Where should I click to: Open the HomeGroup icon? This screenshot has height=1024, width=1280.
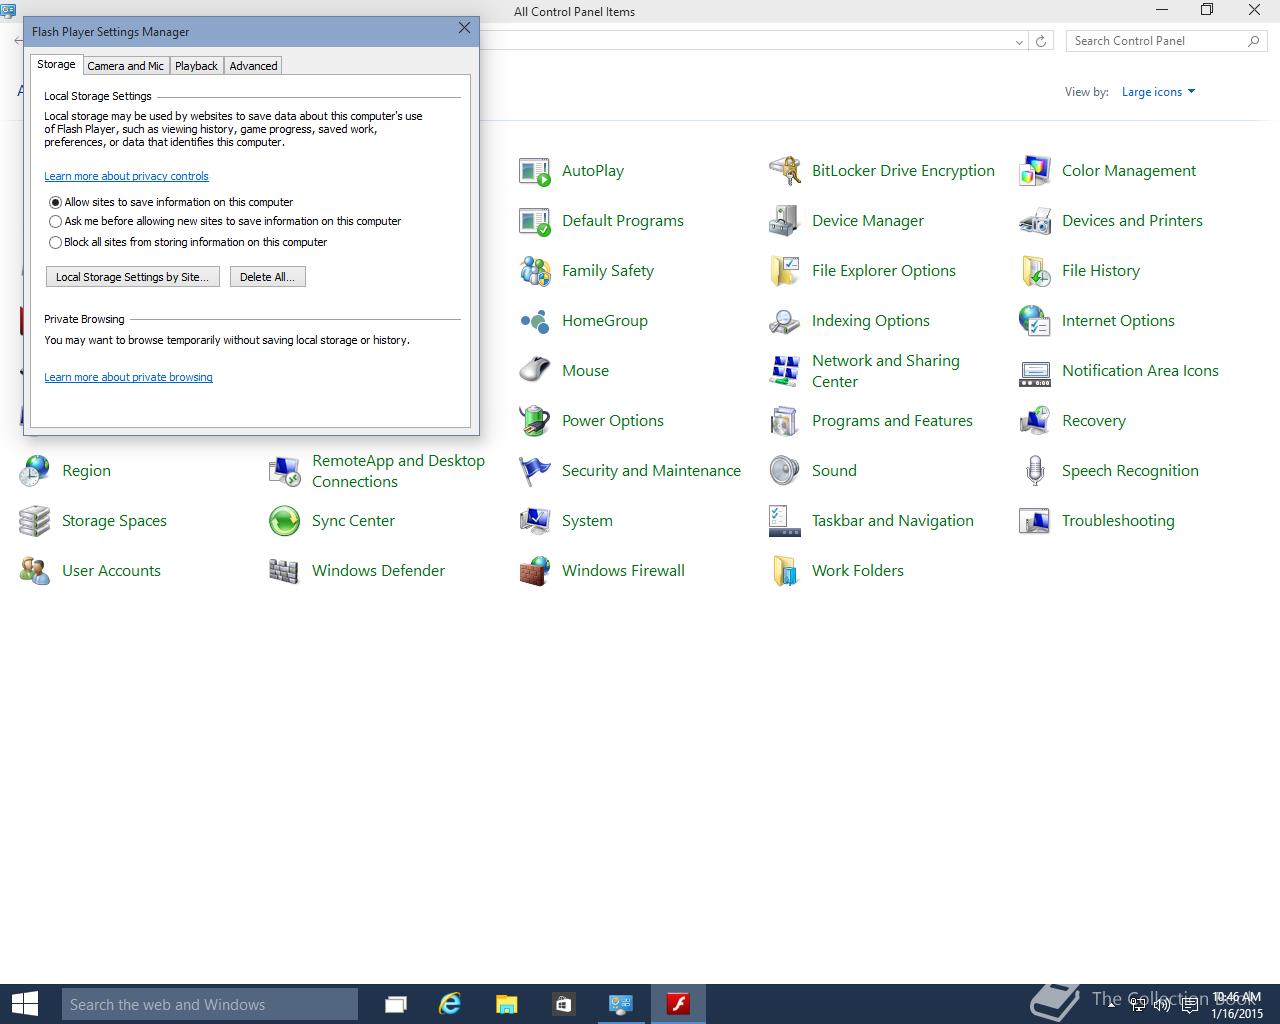click(x=535, y=321)
